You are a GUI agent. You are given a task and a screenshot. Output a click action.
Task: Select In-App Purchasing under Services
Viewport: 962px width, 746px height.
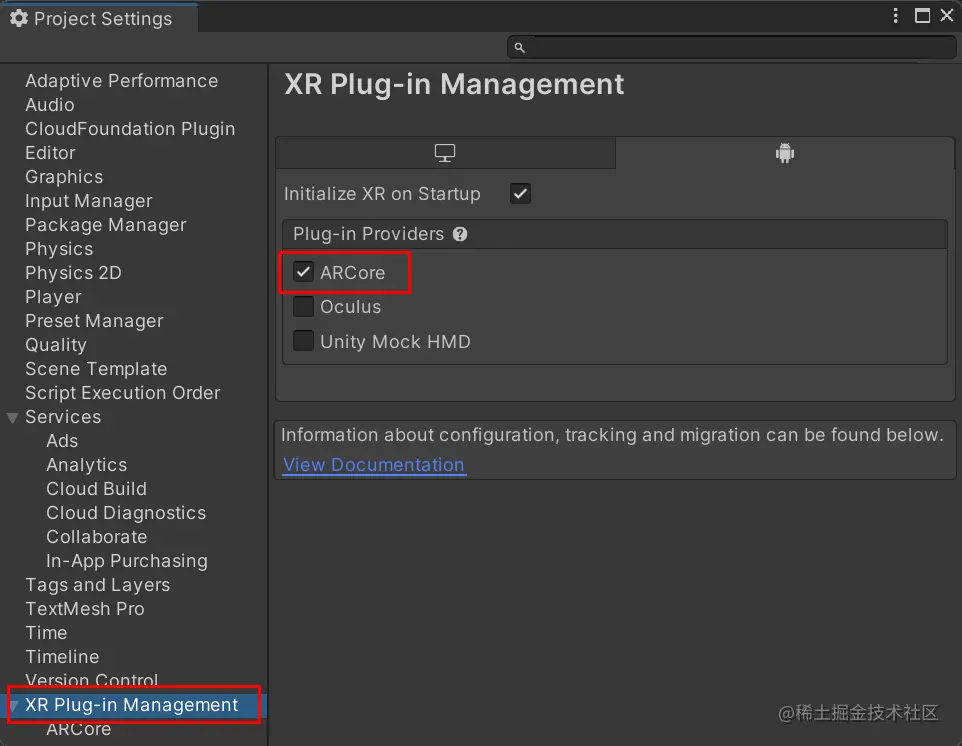coord(126,561)
